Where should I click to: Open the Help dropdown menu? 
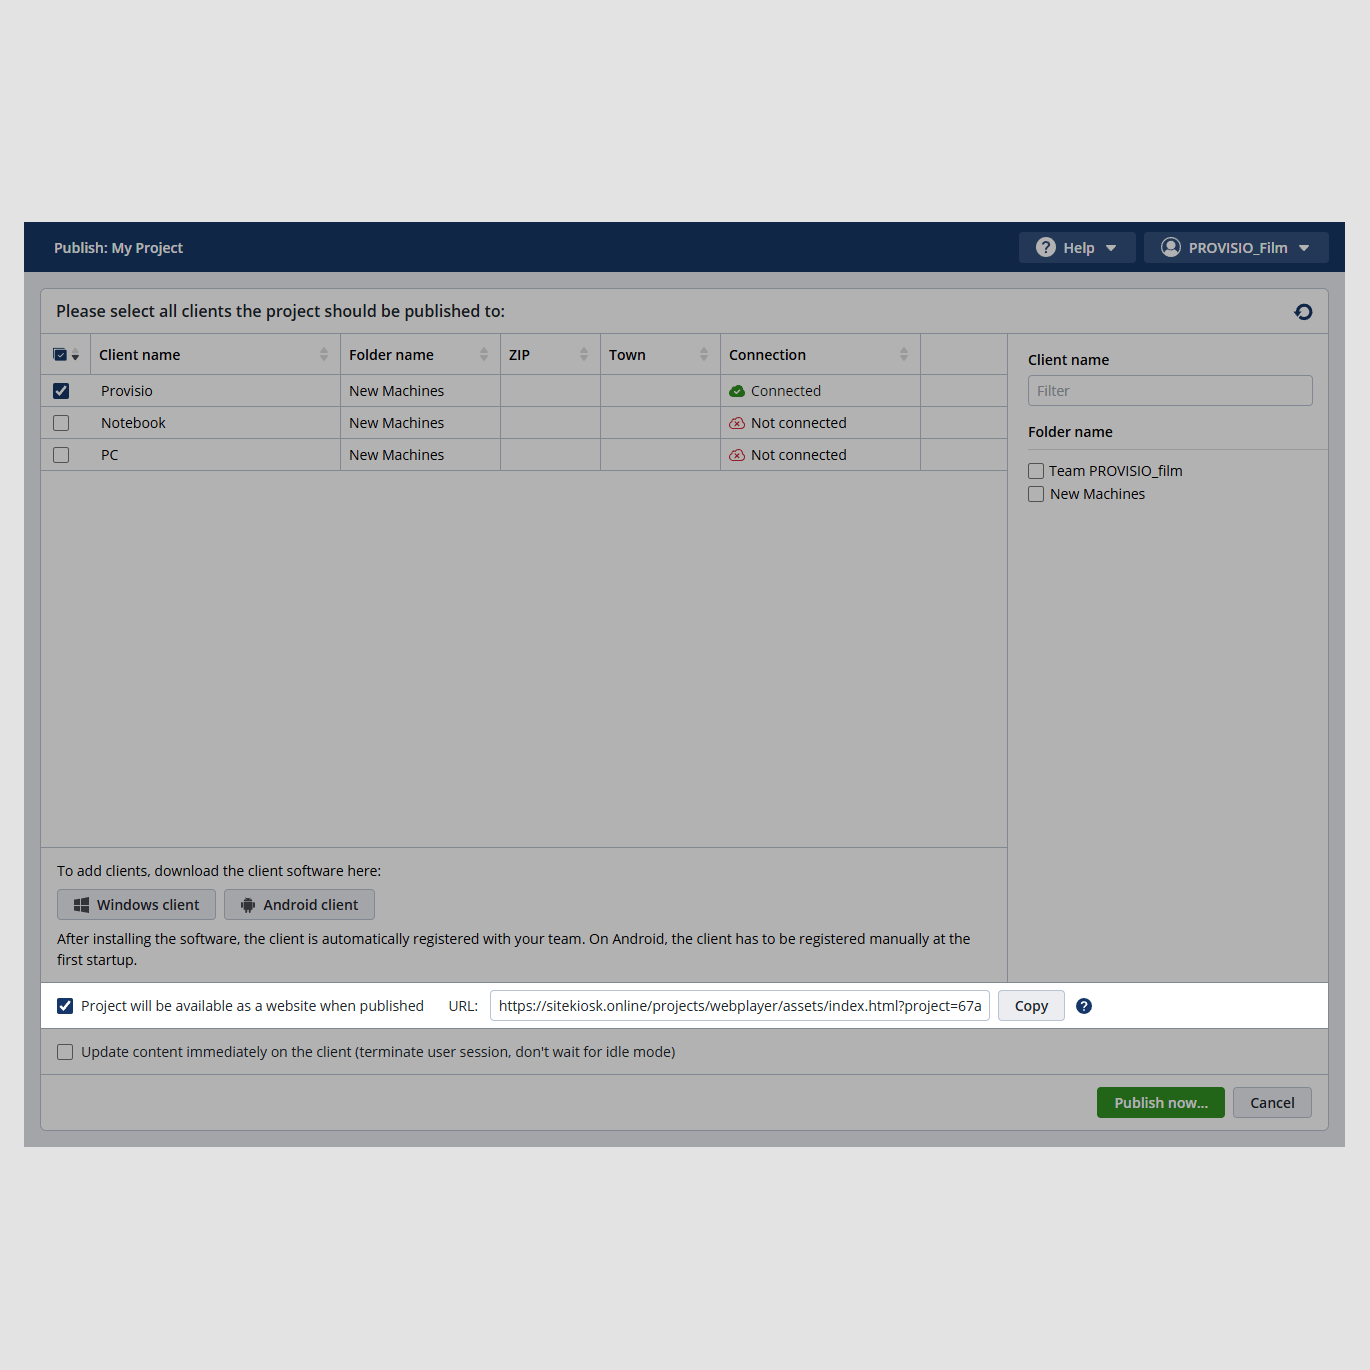(1076, 248)
